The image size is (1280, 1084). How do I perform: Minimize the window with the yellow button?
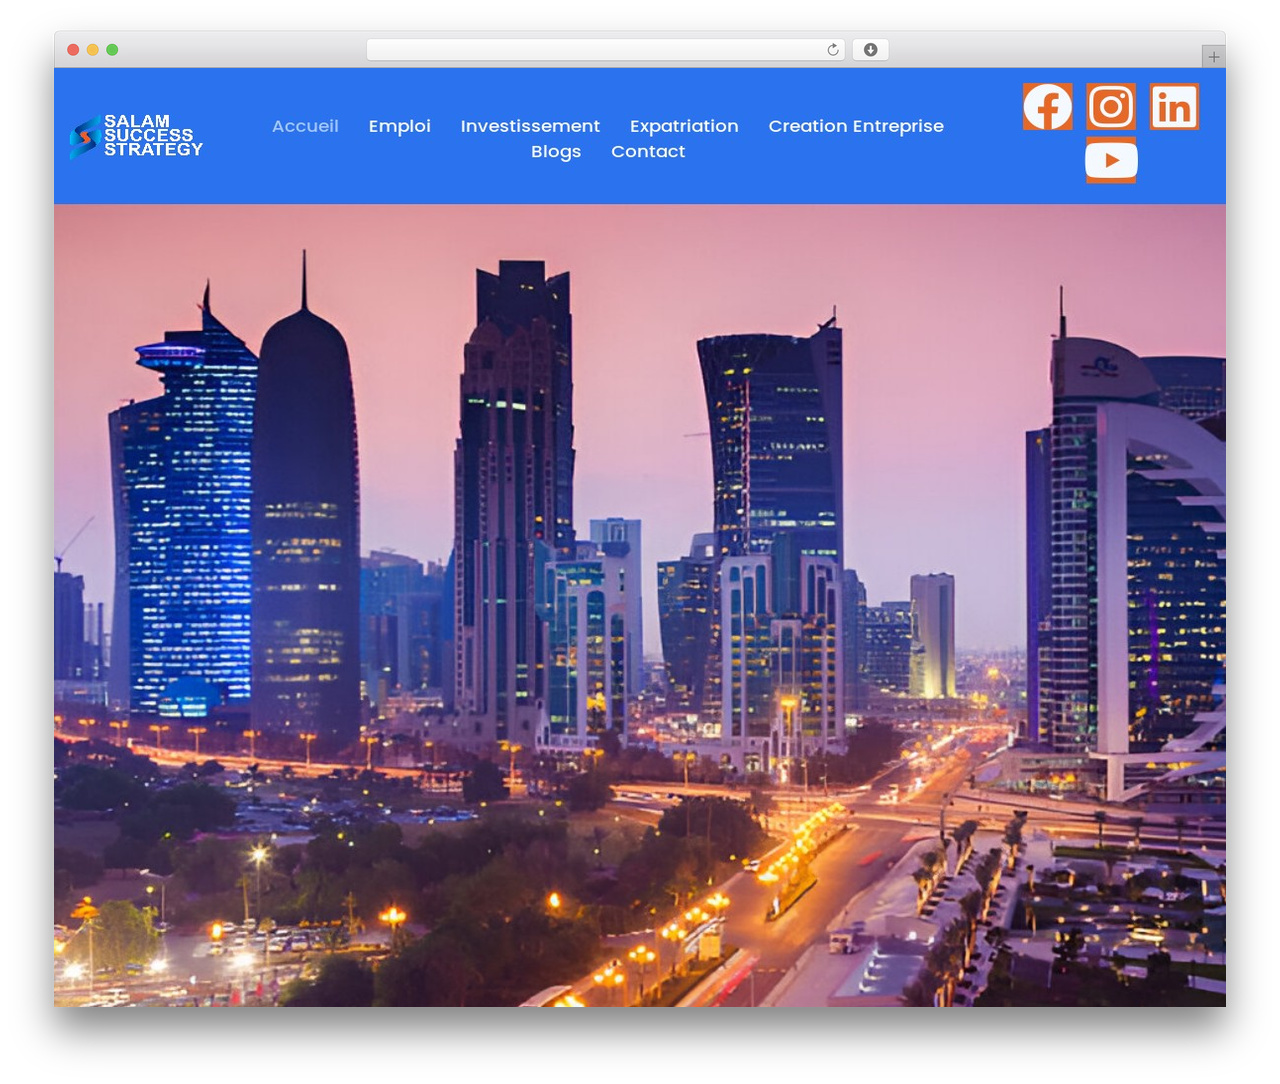(x=93, y=50)
